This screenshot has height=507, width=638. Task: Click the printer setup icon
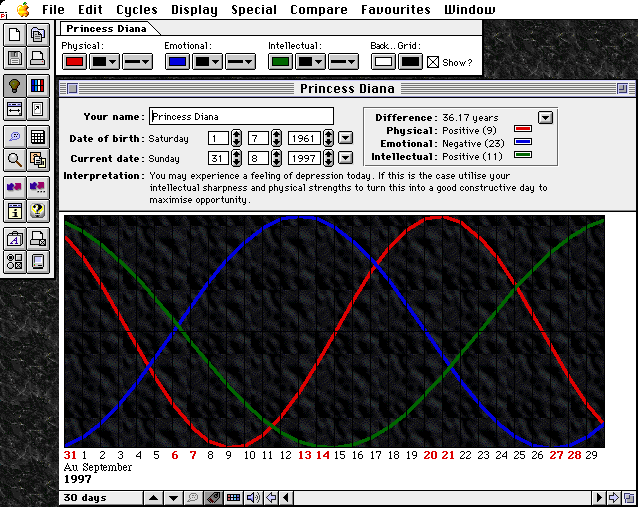click(38, 239)
